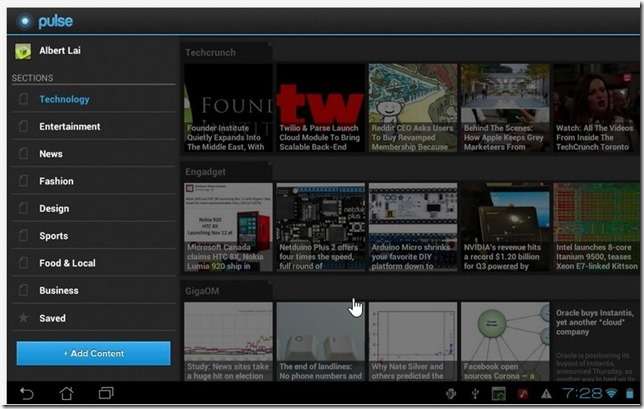Click the page icon beside Food & Local

(x=24, y=263)
